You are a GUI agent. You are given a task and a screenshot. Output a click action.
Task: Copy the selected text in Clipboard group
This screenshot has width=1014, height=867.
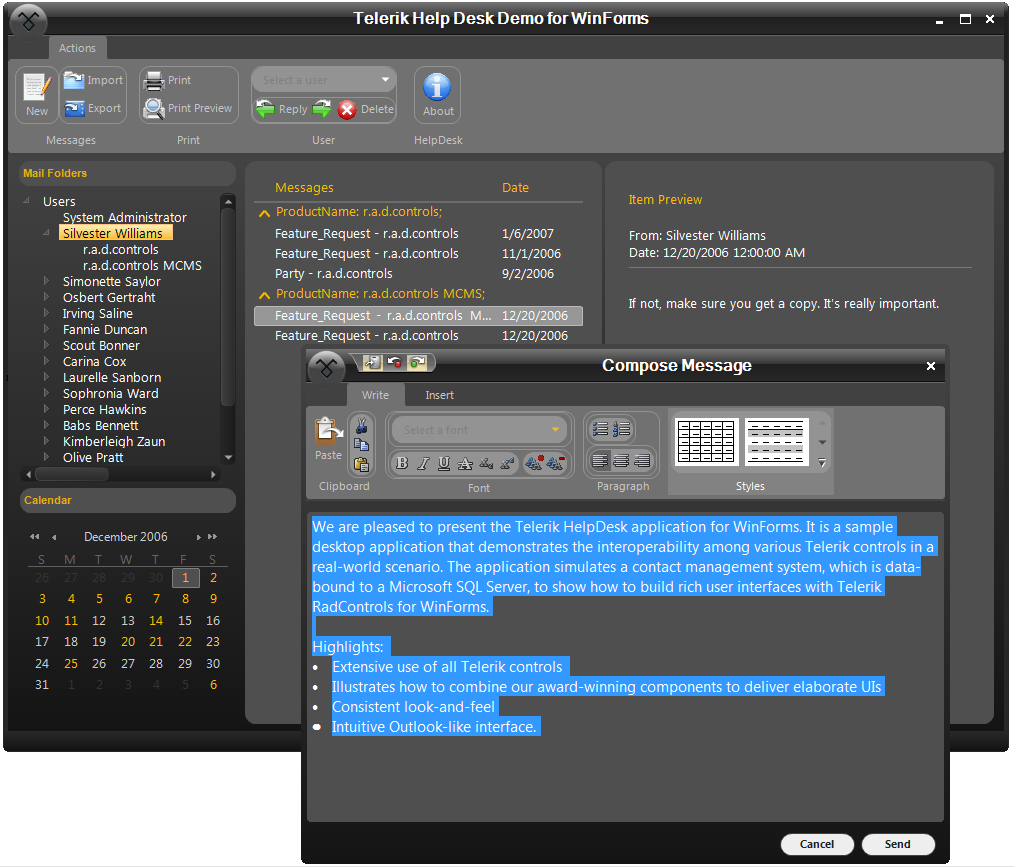click(361, 445)
